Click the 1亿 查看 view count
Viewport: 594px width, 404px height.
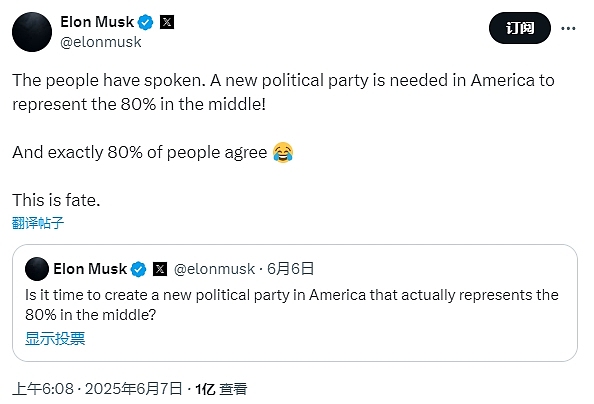coord(221,389)
